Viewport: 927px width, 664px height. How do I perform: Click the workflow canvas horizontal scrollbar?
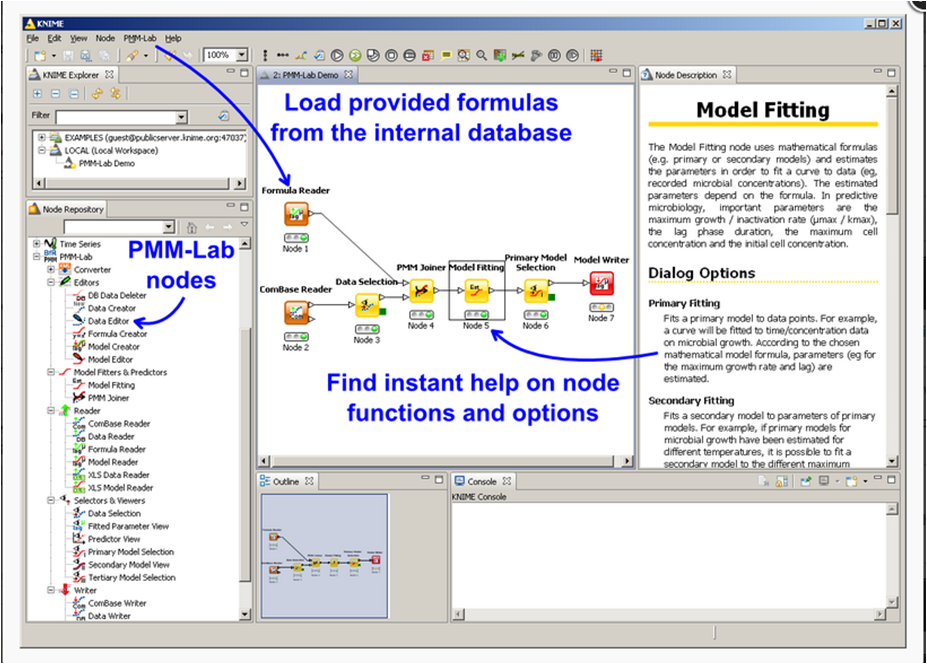point(446,461)
